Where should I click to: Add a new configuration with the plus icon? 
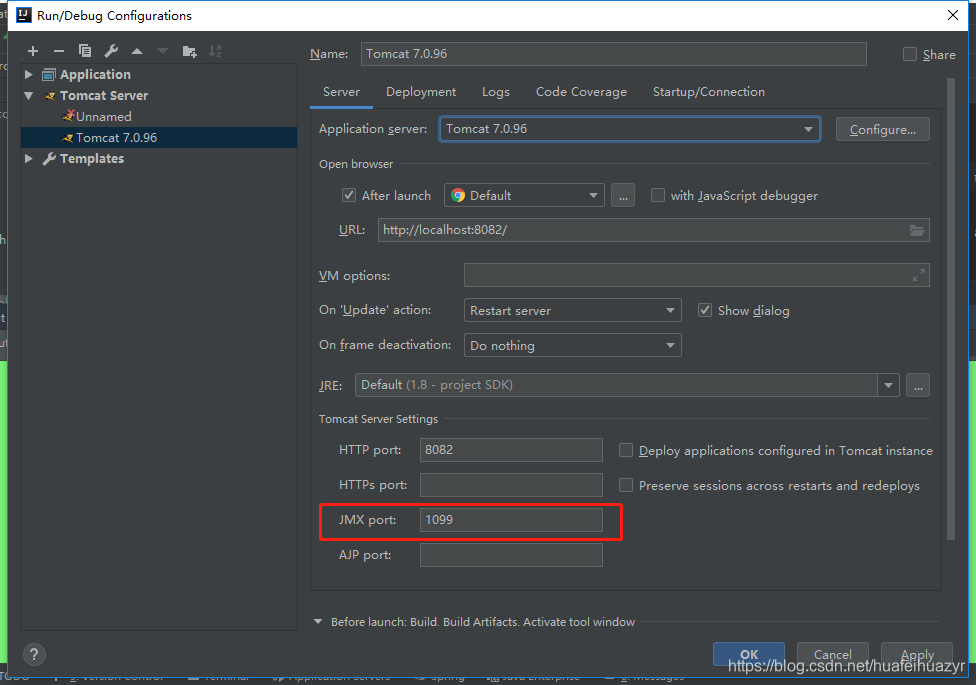(33, 51)
